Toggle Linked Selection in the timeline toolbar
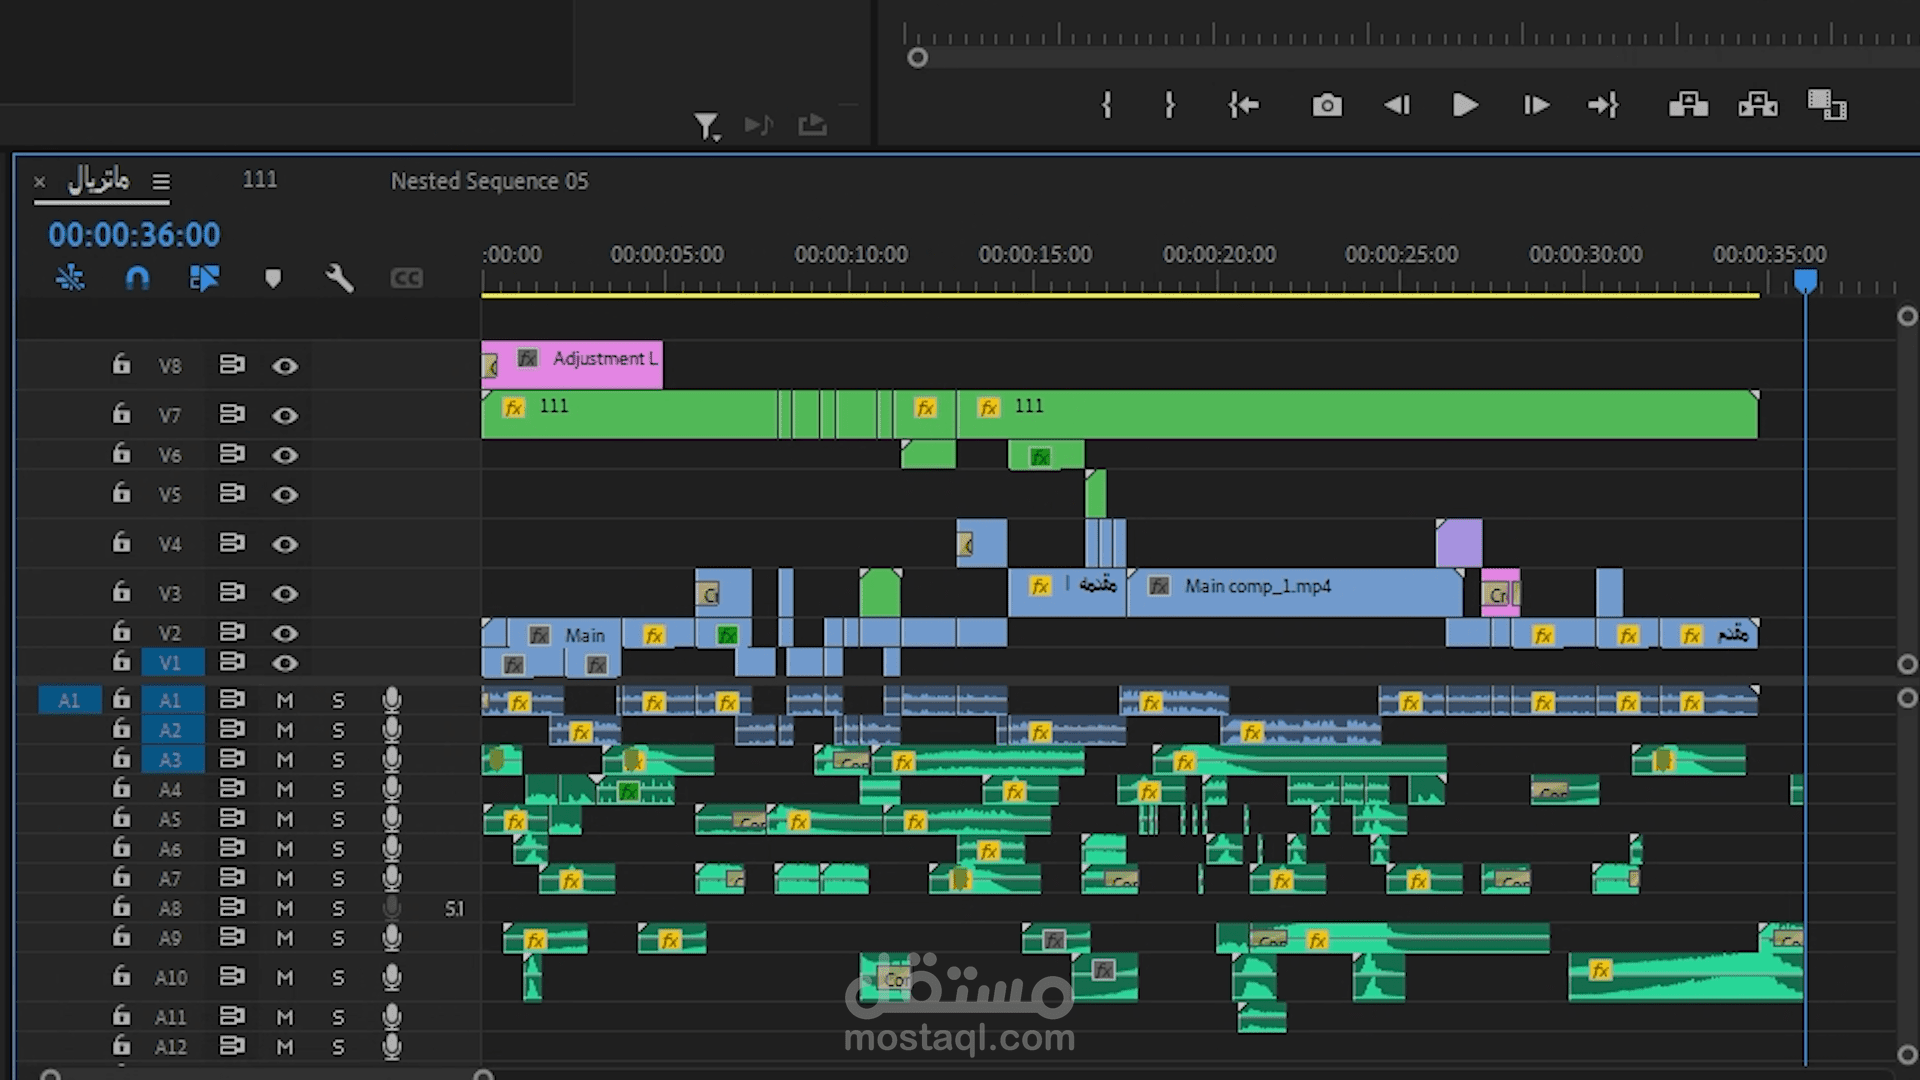This screenshot has height=1080, width=1920. (x=204, y=278)
